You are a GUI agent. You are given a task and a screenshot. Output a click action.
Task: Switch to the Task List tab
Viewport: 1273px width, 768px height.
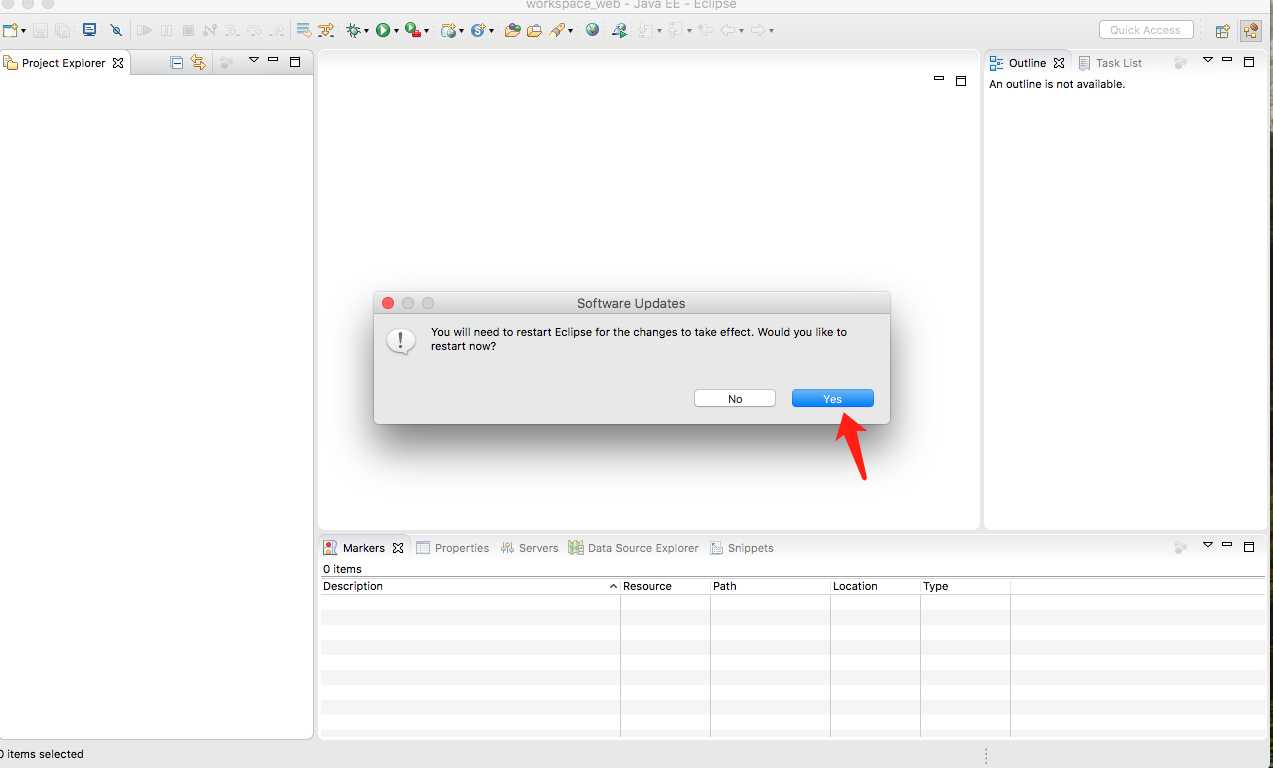pyautogui.click(x=1110, y=63)
